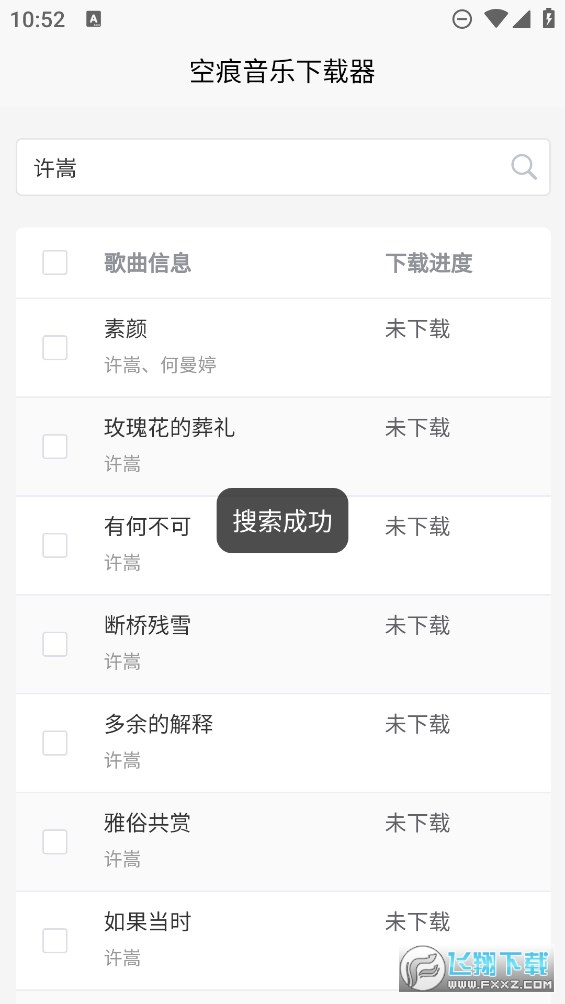This screenshot has height=1004, width=565.
Task: Select the checkbox for 有何不可
Action: [54, 546]
